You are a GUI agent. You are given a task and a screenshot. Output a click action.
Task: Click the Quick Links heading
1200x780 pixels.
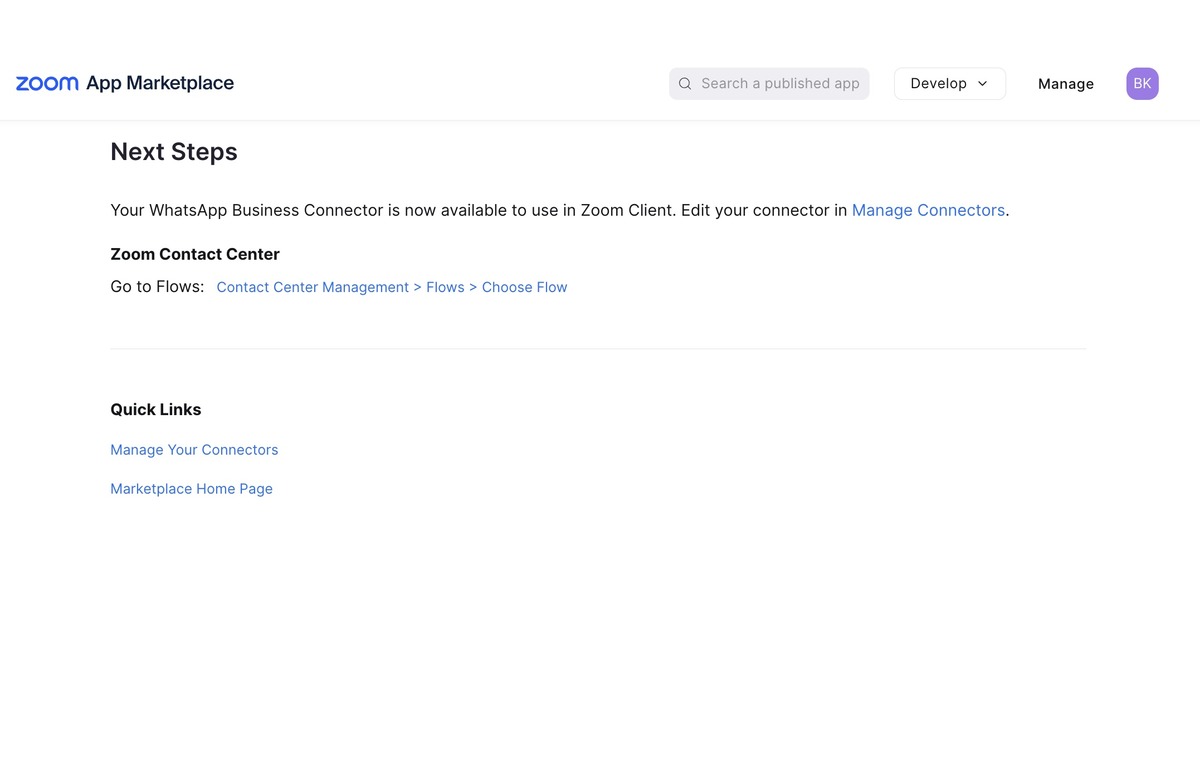tap(156, 409)
